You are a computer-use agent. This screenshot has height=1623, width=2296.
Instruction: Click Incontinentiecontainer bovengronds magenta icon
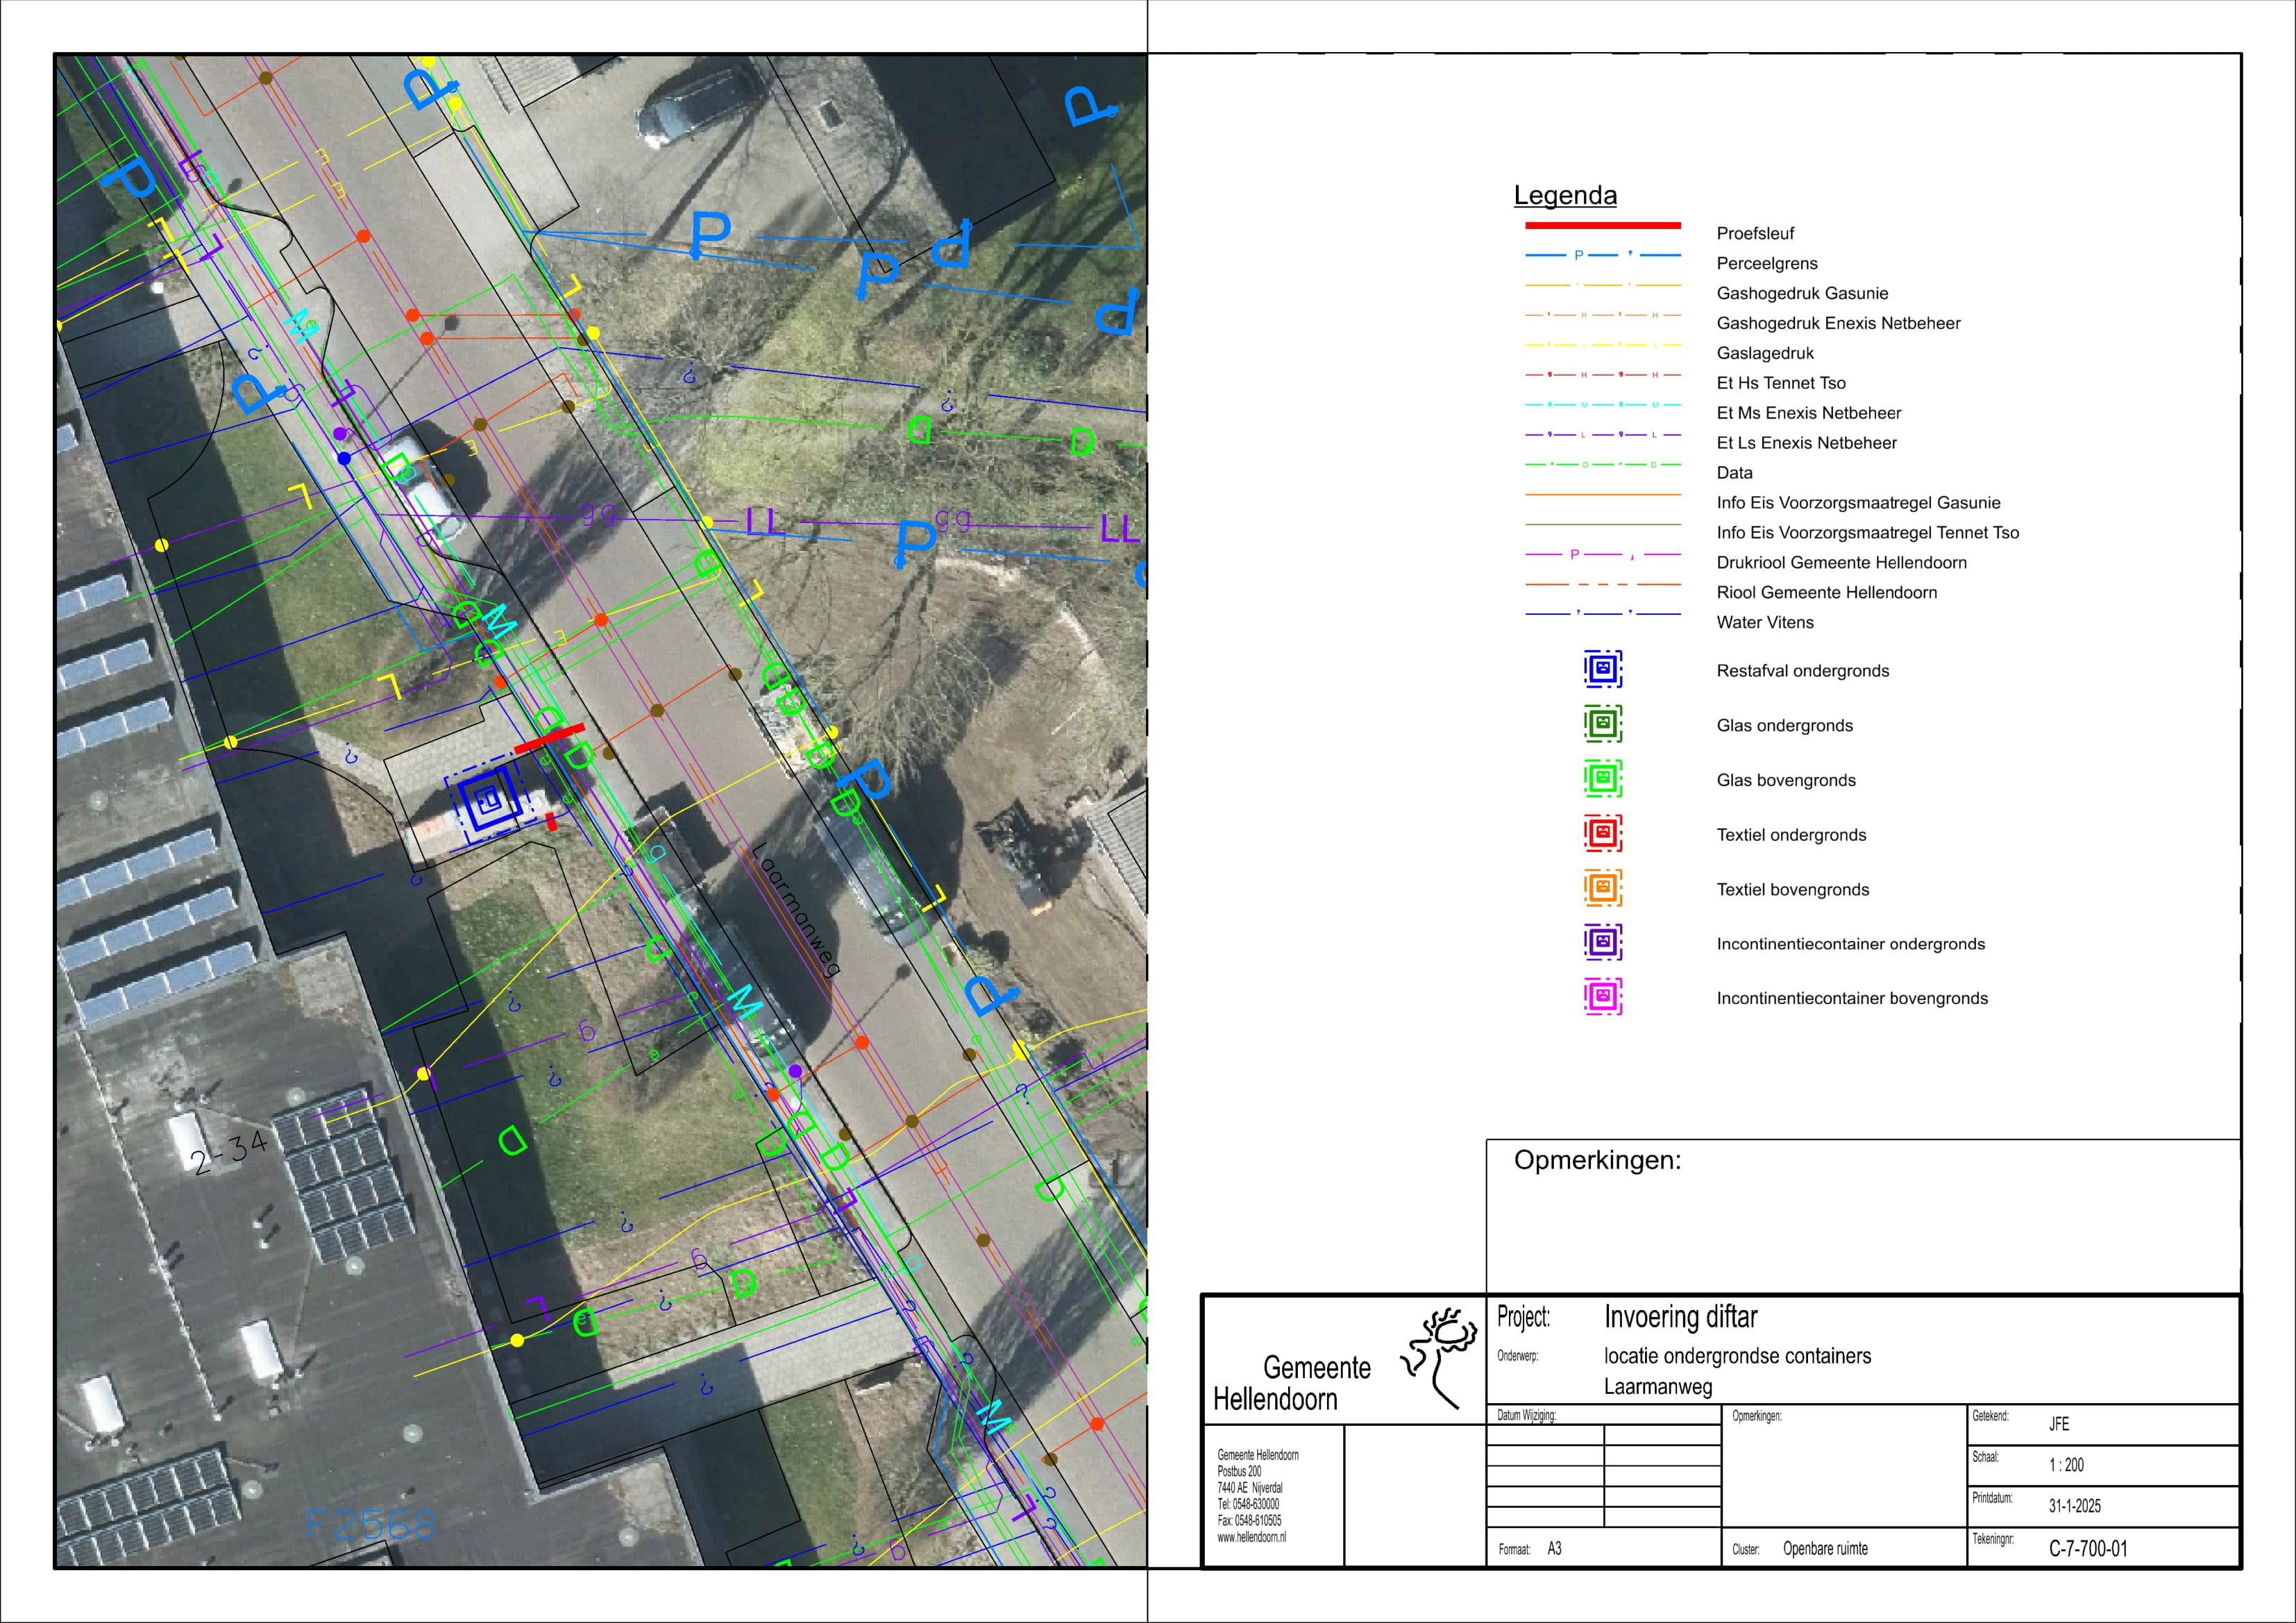click(1602, 997)
